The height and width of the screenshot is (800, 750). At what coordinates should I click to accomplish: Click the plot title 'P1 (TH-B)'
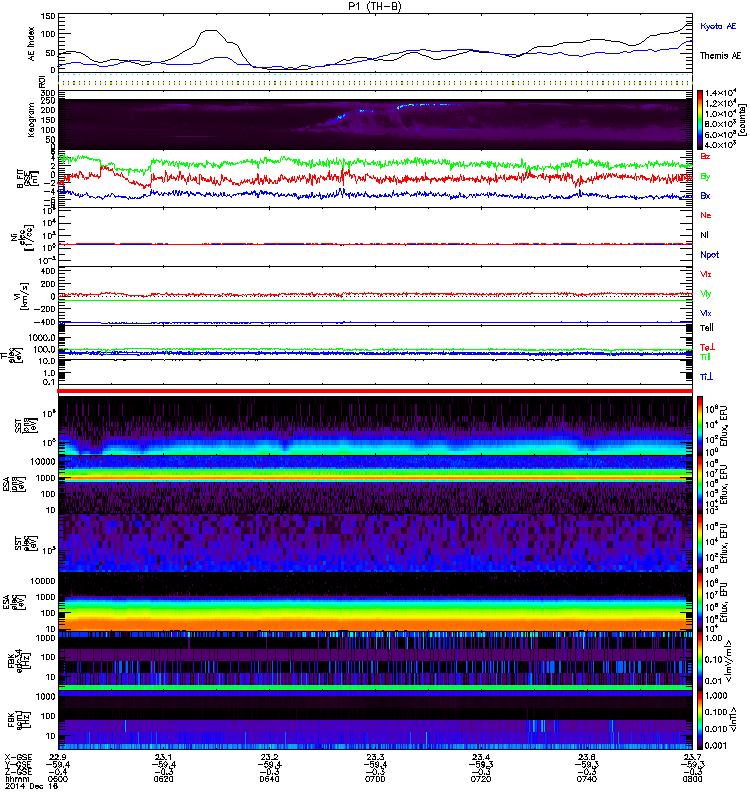pos(375,6)
